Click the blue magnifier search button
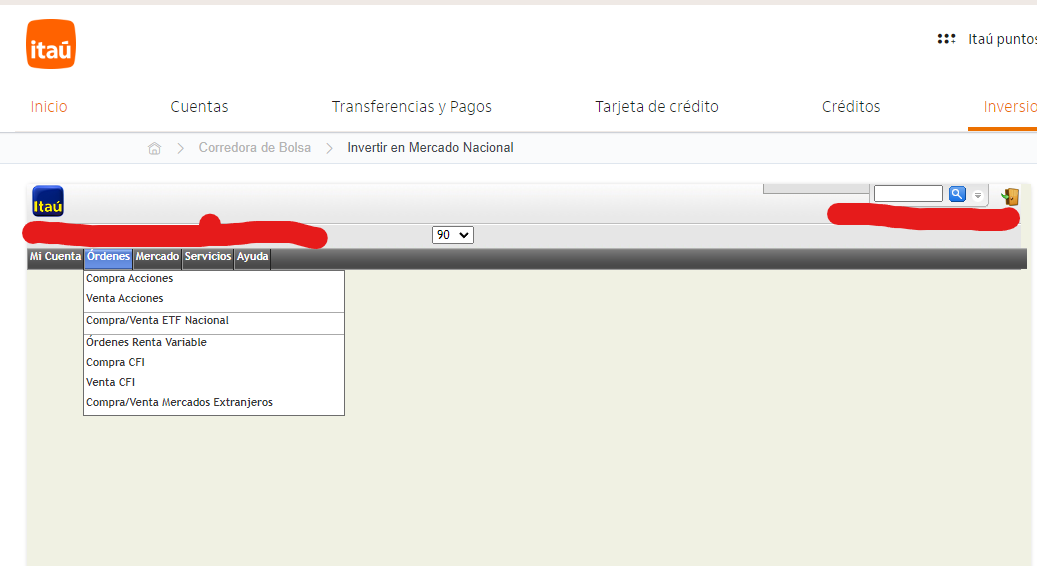Viewport: 1037px width, 566px height. (957, 194)
